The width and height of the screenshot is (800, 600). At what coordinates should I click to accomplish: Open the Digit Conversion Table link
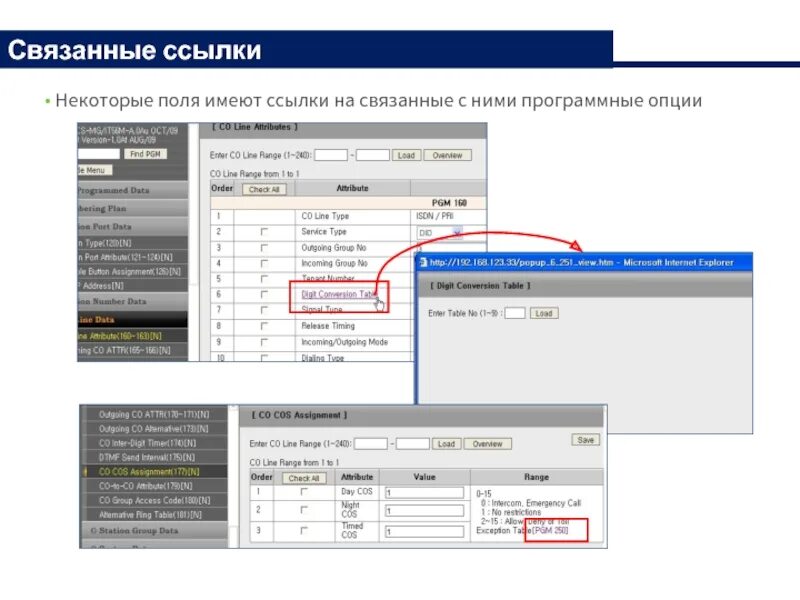339,294
